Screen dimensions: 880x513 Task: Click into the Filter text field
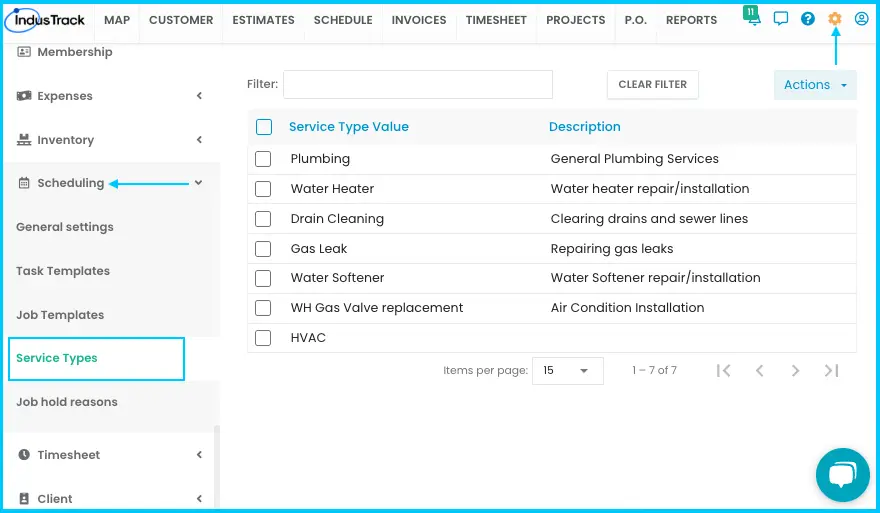pos(418,84)
